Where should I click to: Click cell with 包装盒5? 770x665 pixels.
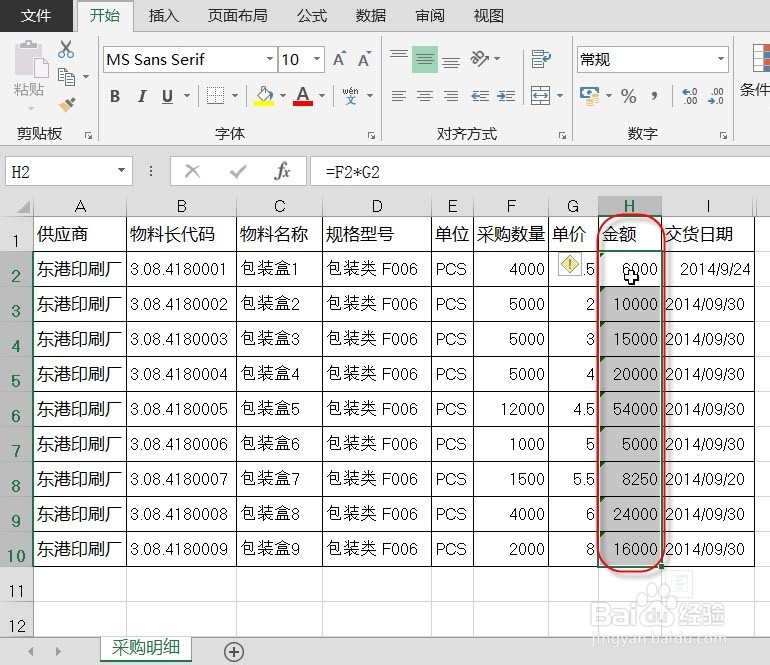(279, 409)
